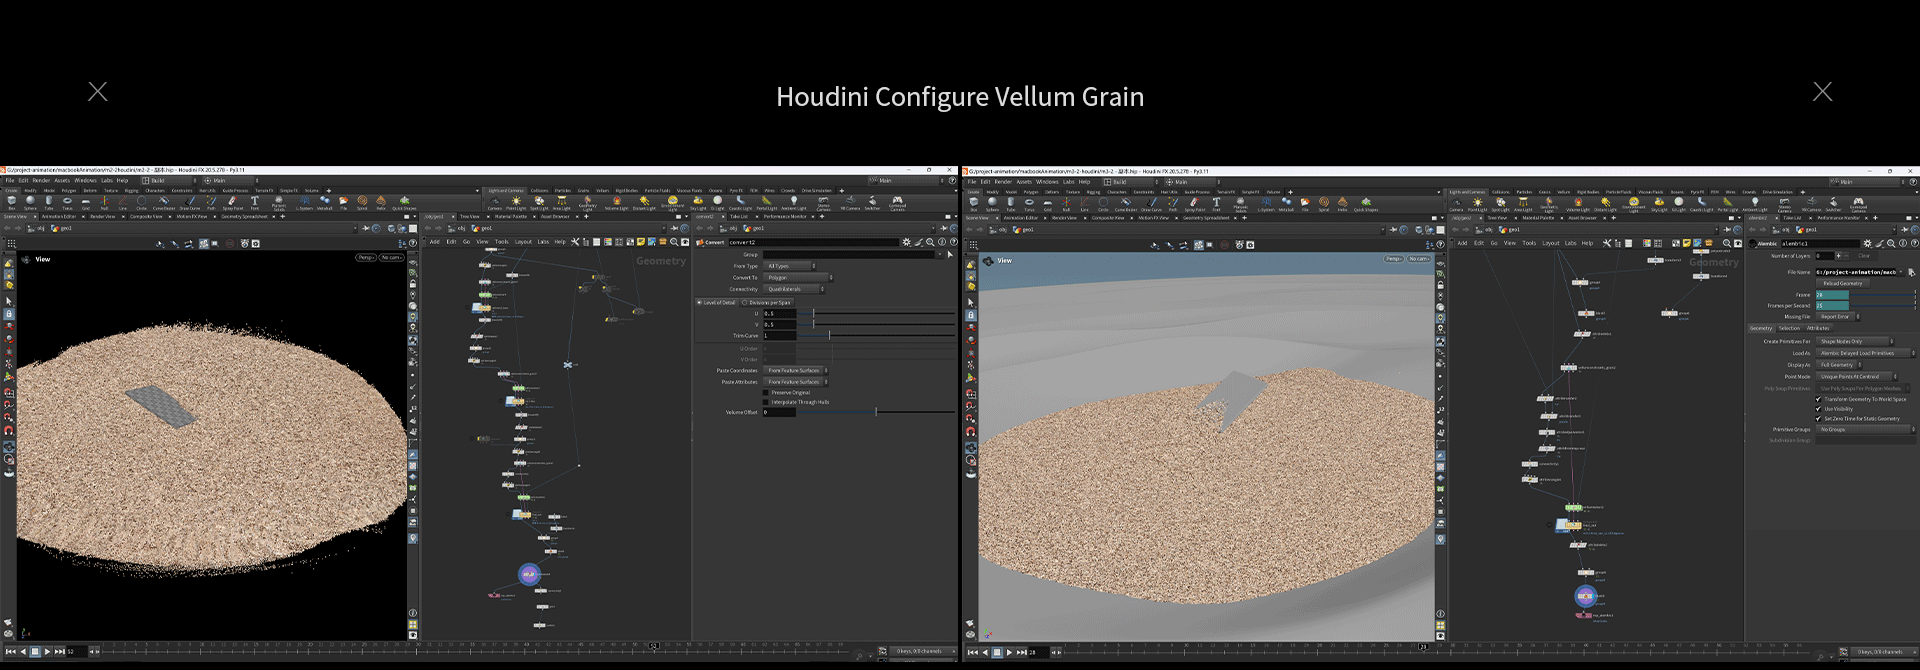Click the Font shelf tool in convert2 window
1920x670 pixels.
tap(255, 203)
